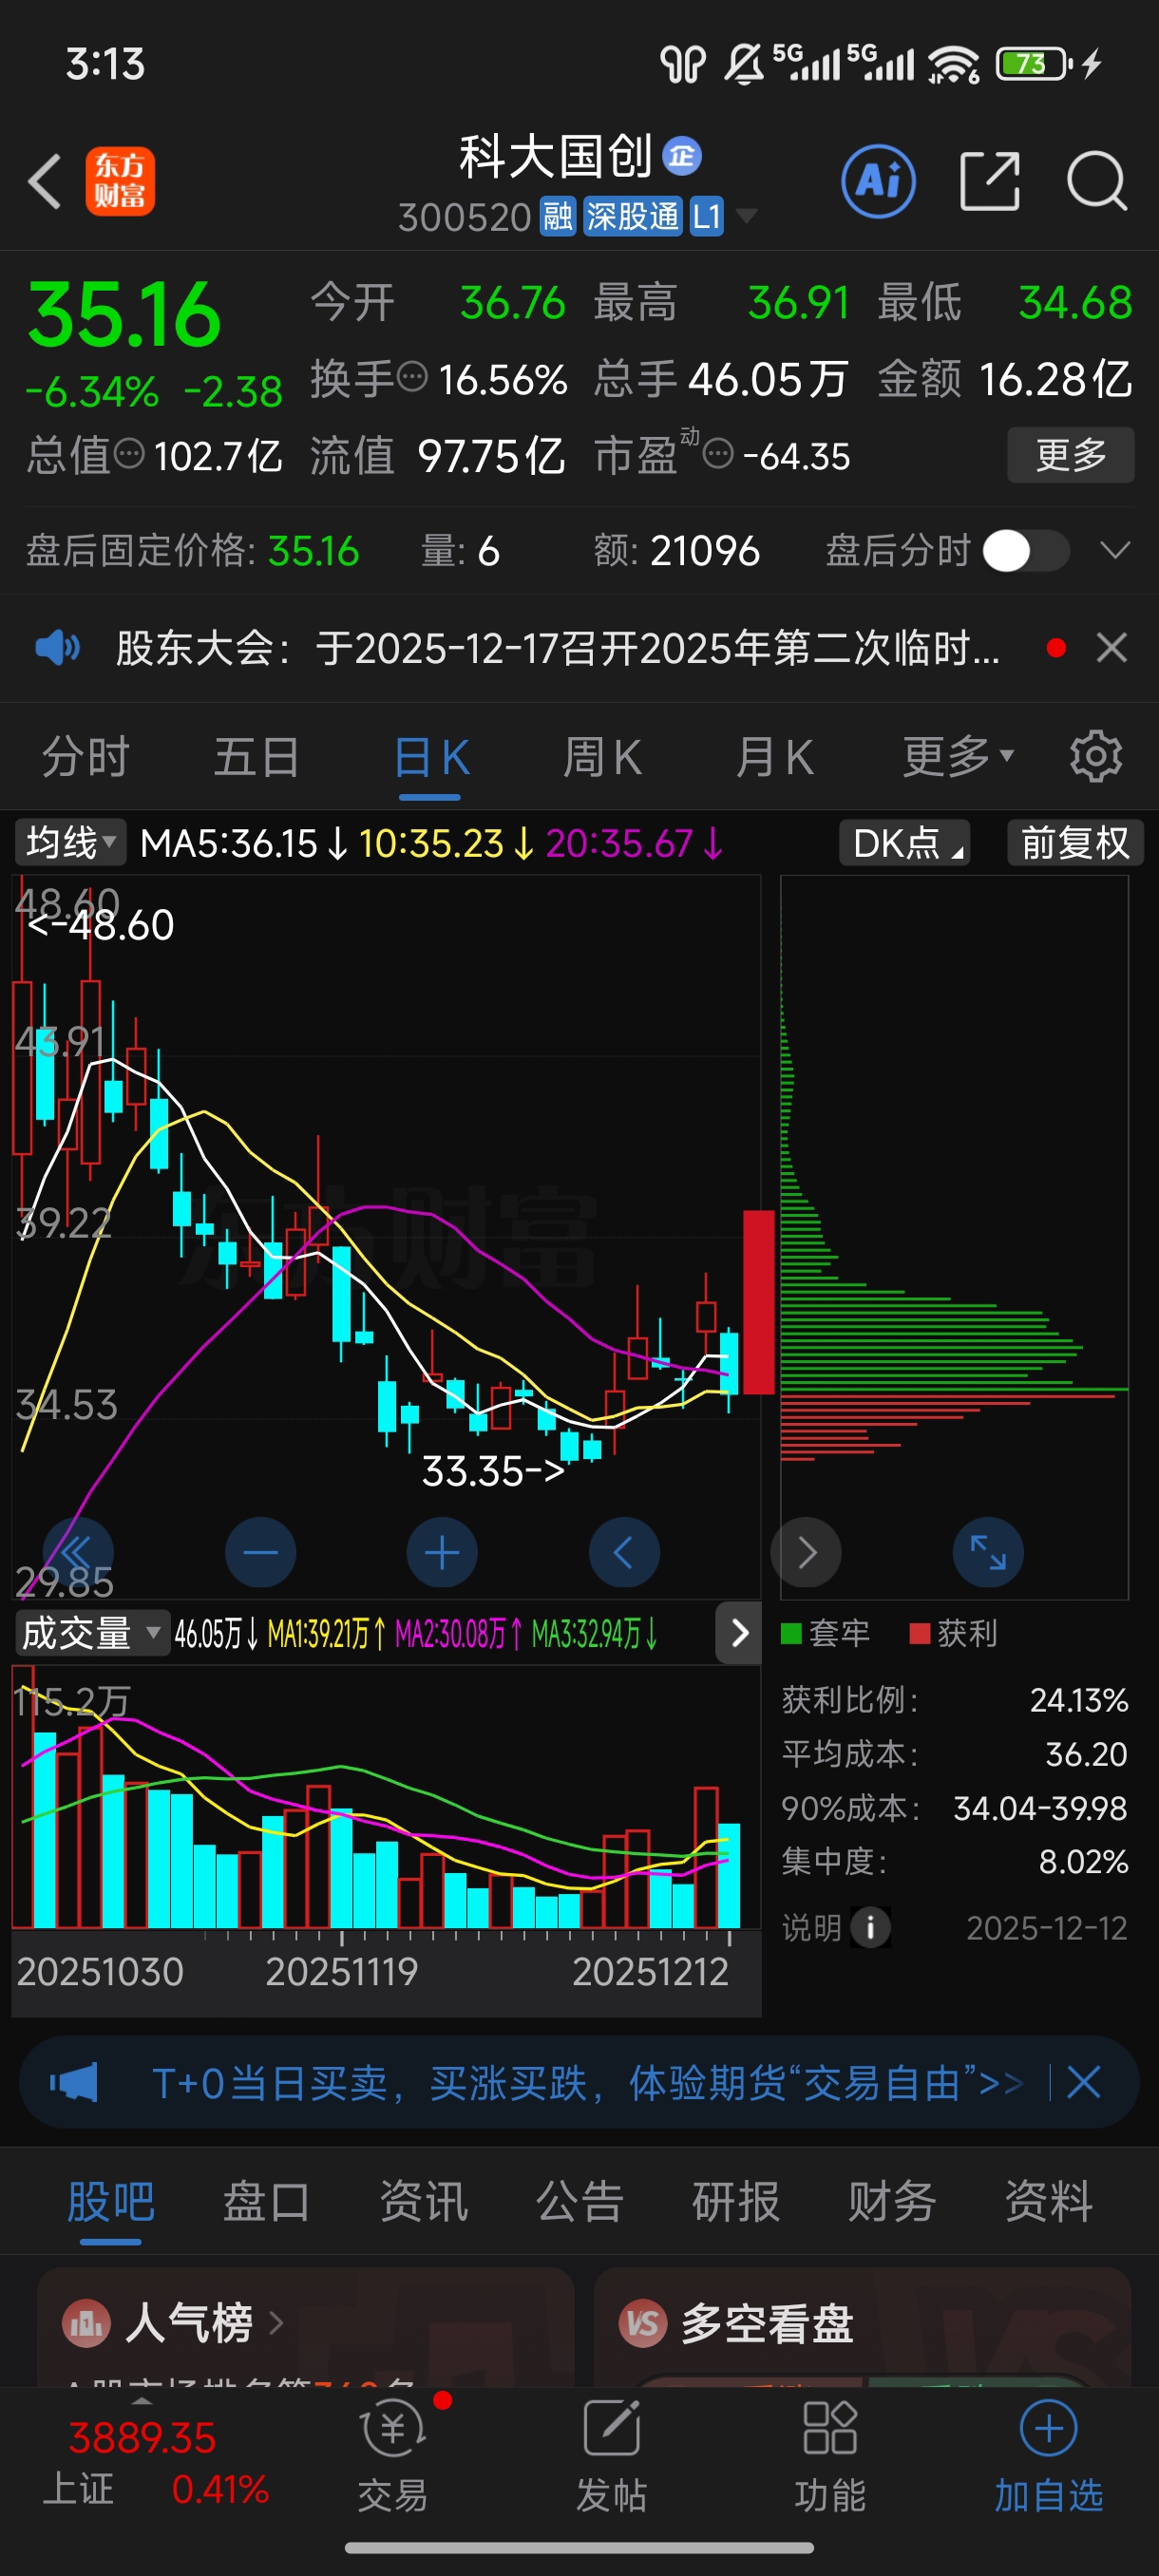Tap the L1 level badge

[x=706, y=216]
